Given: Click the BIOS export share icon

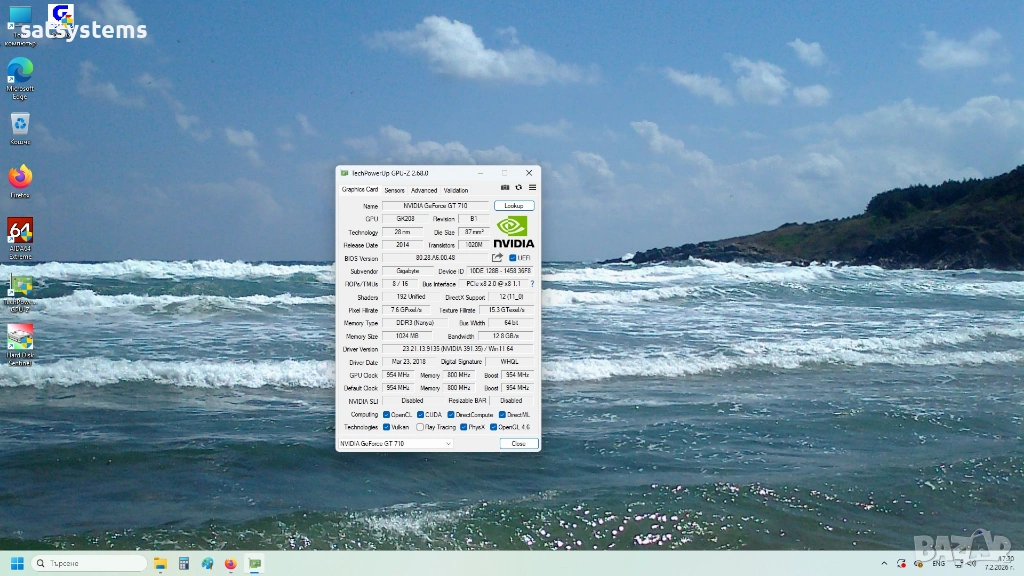Looking at the screenshot, I should pos(497,258).
